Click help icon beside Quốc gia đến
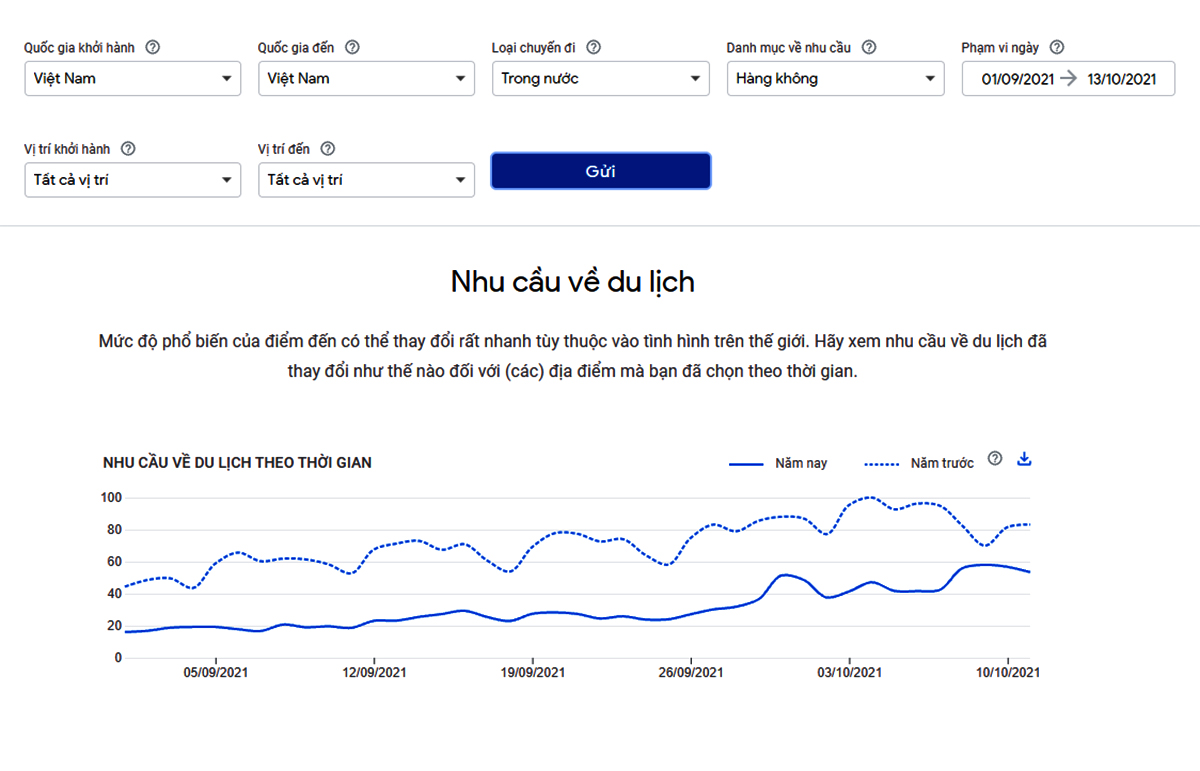 352,47
